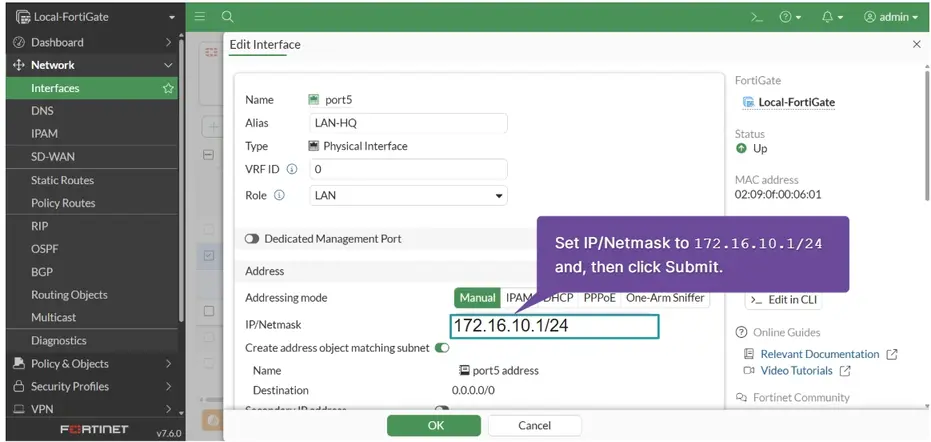The image size is (931, 442).
Task: Open the search magnifier in top bar
Action: coord(227,17)
